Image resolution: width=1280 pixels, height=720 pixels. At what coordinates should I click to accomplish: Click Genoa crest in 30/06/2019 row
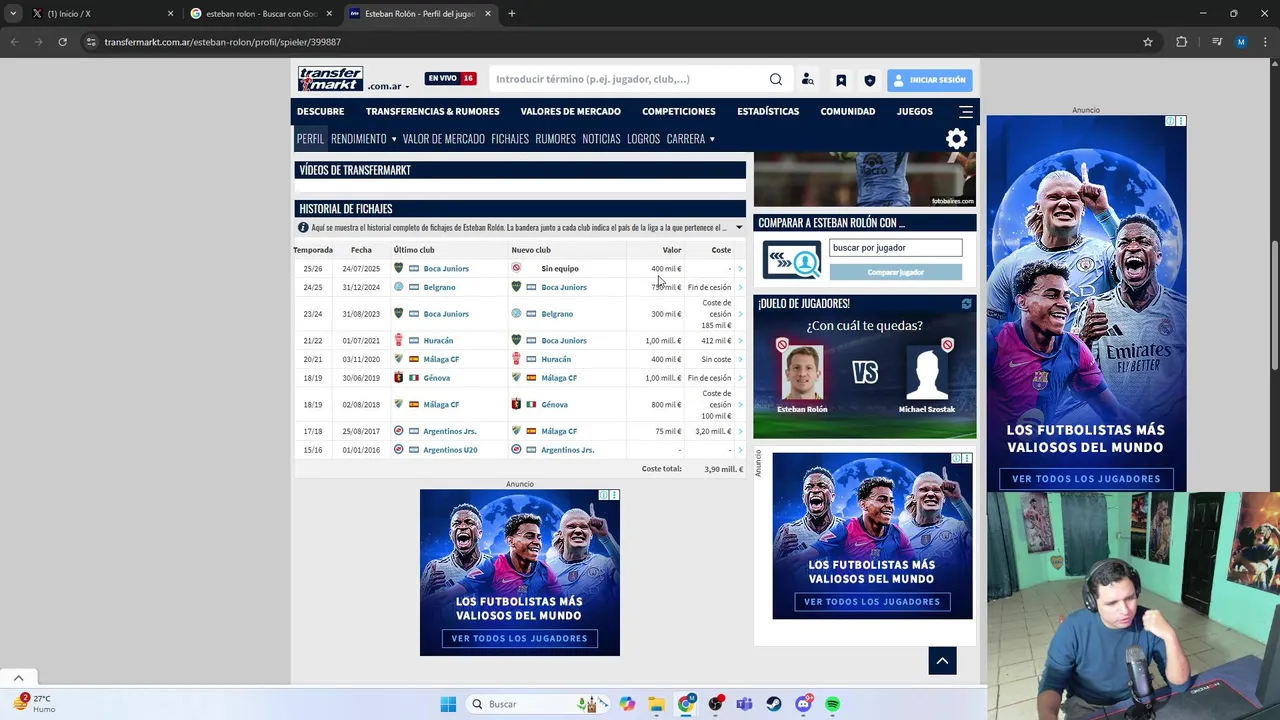point(398,378)
